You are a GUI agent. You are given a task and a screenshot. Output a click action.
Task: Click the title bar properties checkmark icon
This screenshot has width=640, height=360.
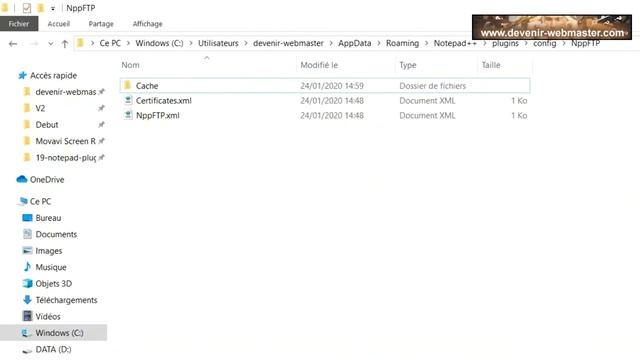pyautogui.click(x=27, y=8)
